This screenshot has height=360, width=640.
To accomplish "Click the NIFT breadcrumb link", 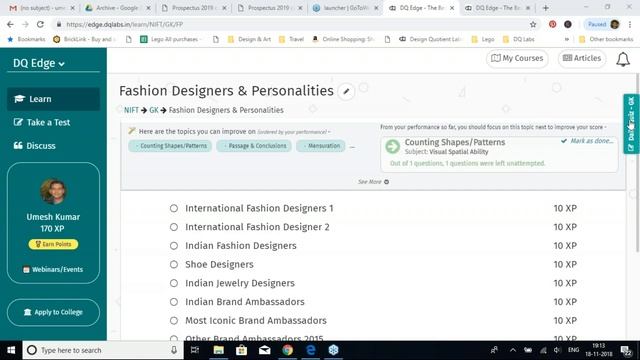I will click(x=131, y=110).
